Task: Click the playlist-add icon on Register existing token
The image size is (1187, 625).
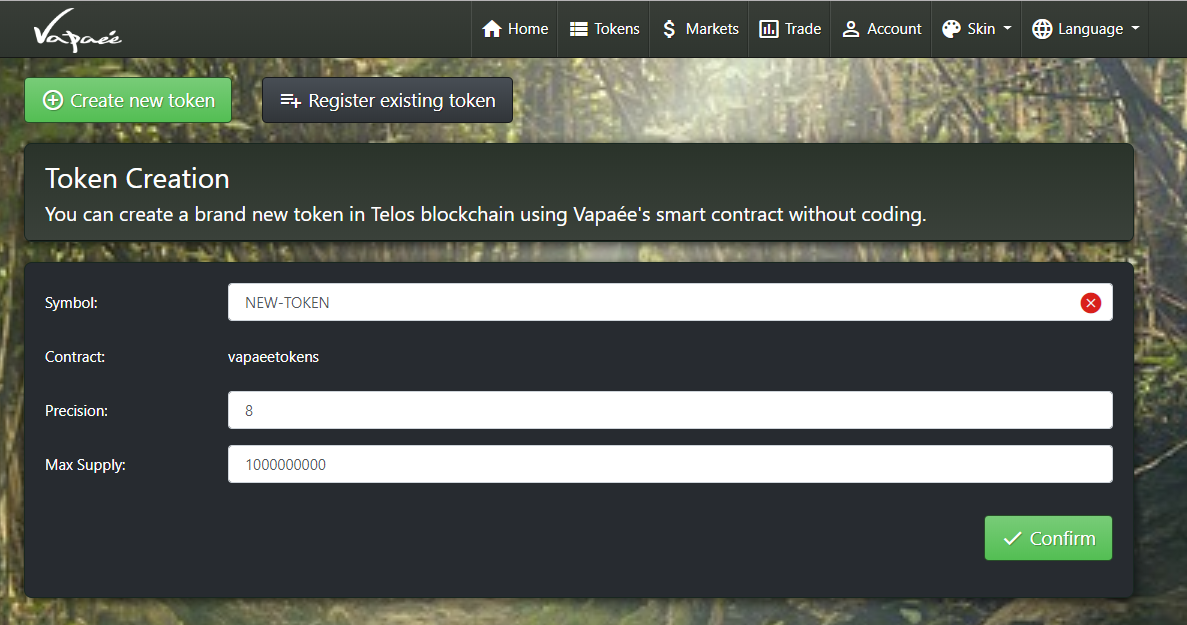Action: [x=291, y=101]
